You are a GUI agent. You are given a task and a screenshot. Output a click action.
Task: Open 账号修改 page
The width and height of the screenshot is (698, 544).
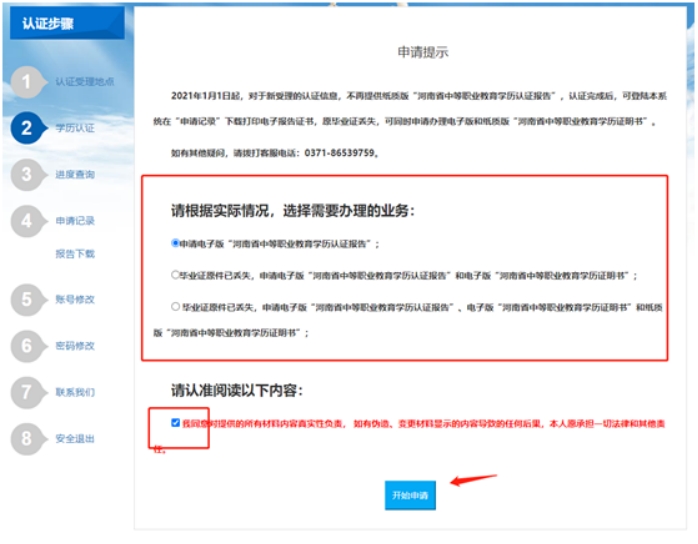[x=75, y=299]
